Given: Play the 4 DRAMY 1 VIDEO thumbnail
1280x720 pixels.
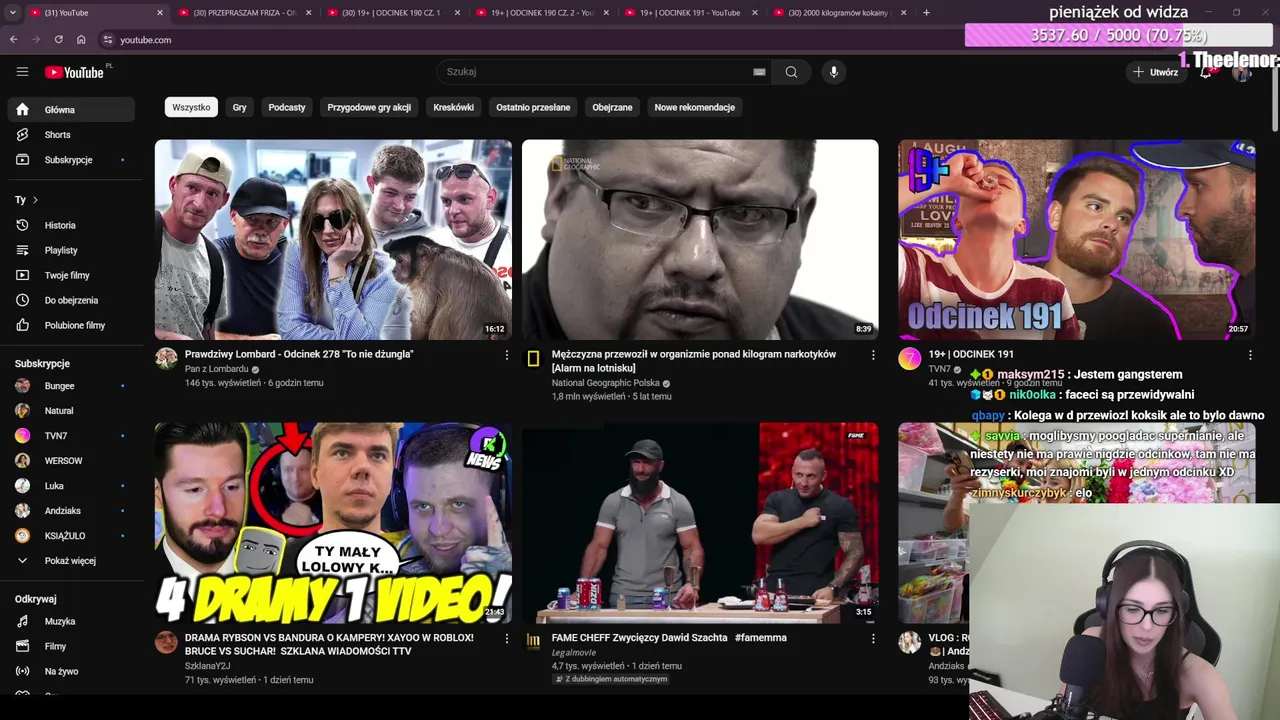Looking at the screenshot, I should pyautogui.click(x=333, y=523).
